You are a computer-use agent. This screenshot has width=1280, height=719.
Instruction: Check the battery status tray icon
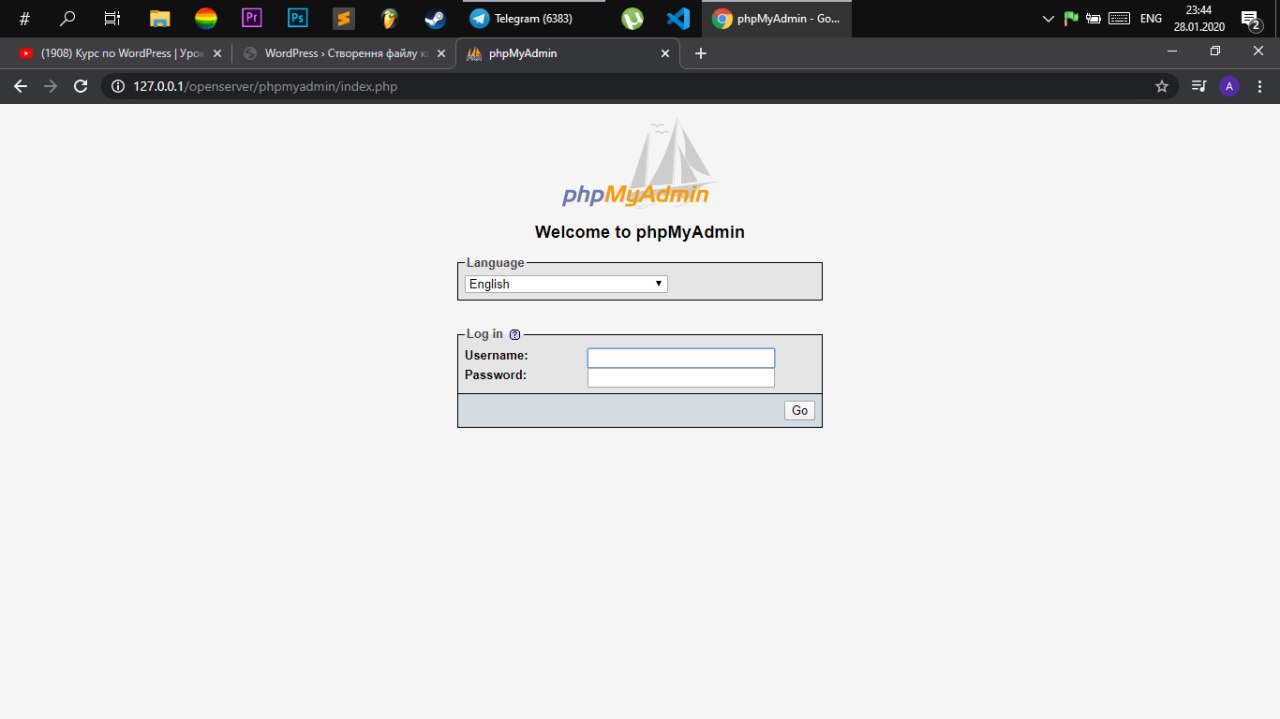pyautogui.click(x=1094, y=18)
